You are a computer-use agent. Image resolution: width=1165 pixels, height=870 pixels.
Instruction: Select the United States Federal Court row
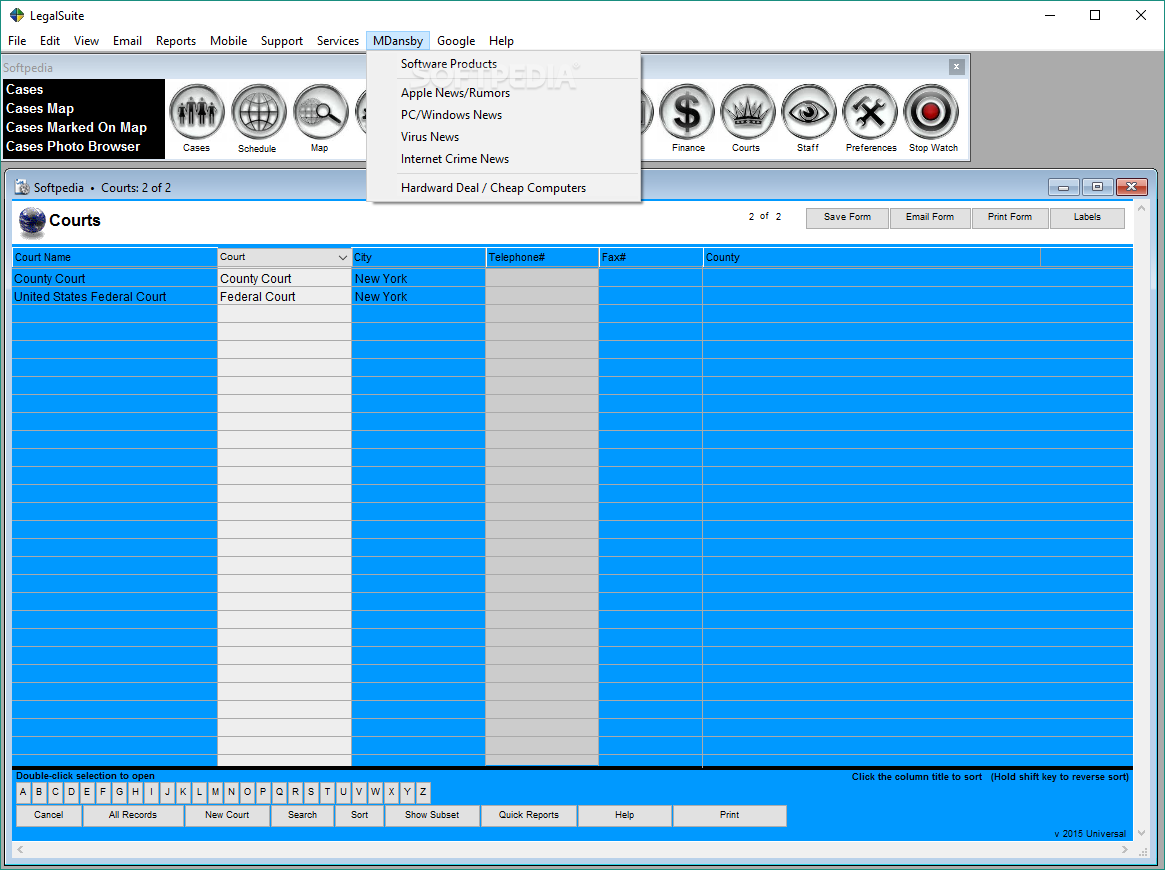coord(572,296)
